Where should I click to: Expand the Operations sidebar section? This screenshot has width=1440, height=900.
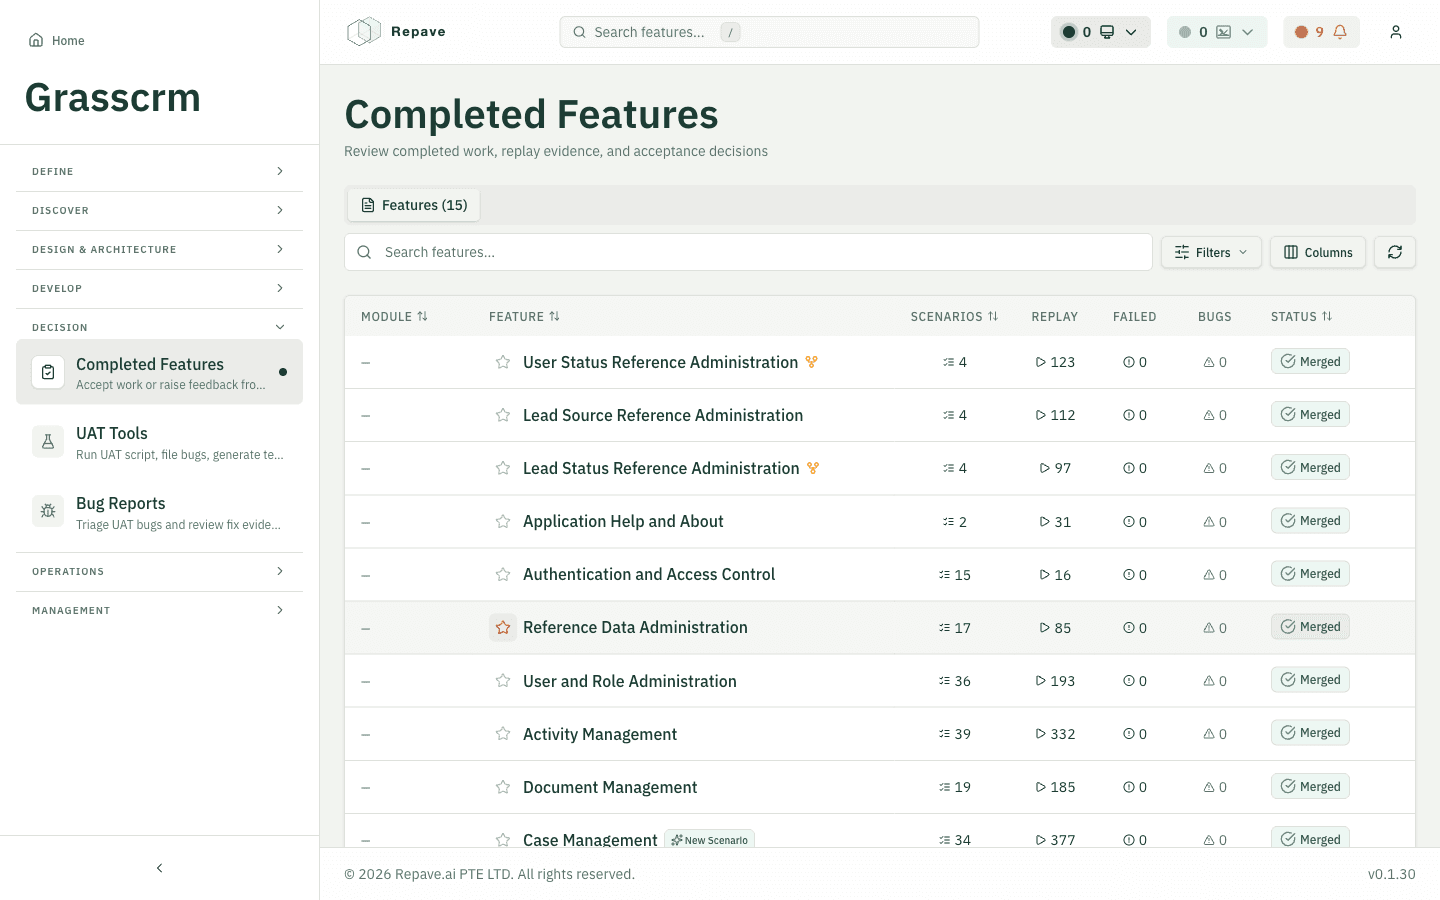(159, 572)
